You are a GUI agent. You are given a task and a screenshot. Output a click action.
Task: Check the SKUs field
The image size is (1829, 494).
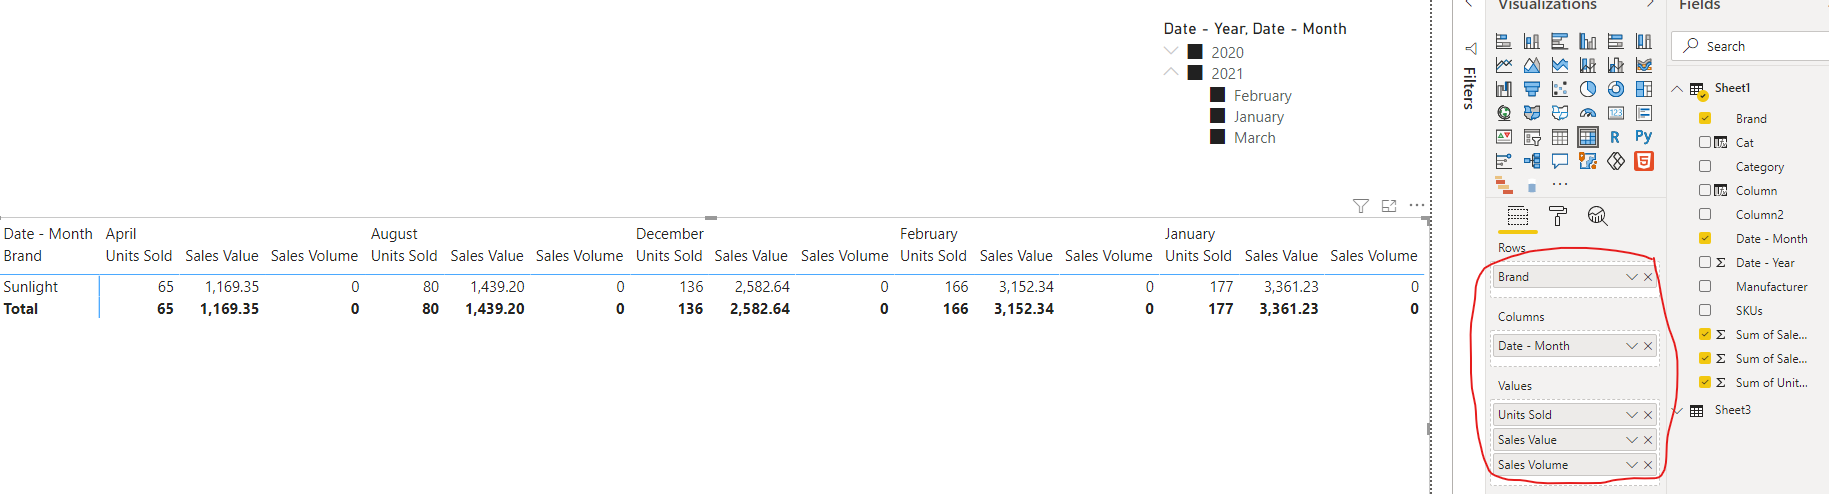coord(1705,310)
